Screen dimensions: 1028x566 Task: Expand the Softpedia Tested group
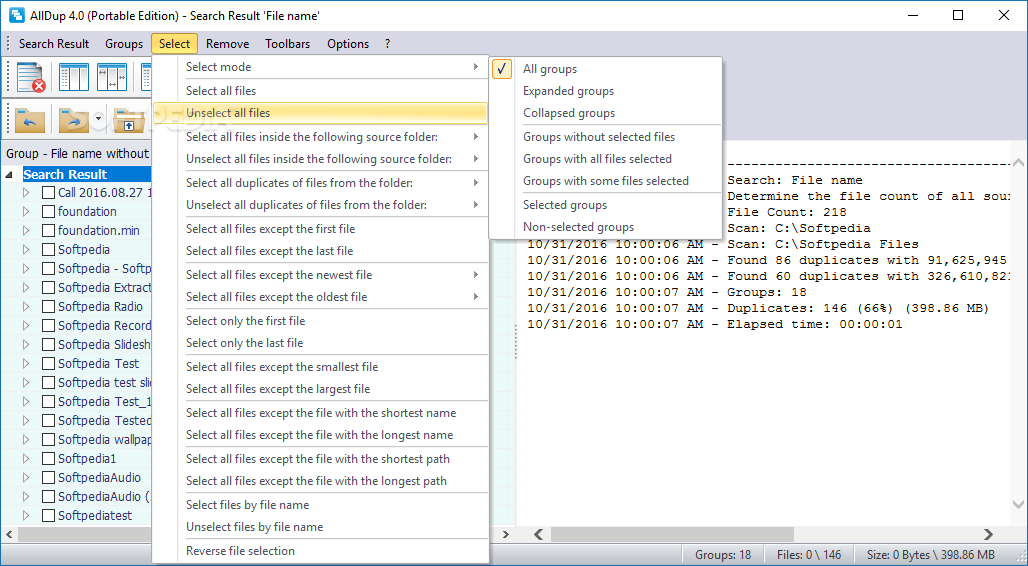26,421
